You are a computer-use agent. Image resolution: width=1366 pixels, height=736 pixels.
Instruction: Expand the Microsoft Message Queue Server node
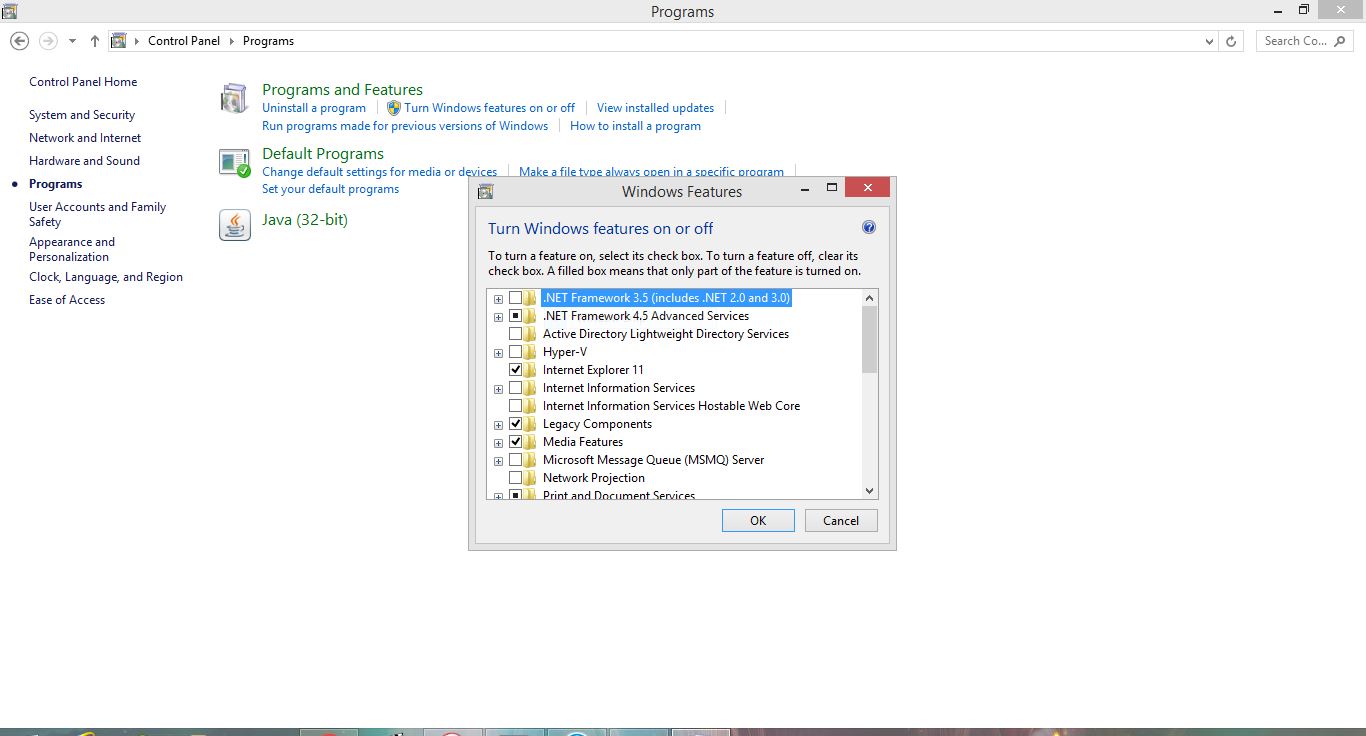point(498,461)
